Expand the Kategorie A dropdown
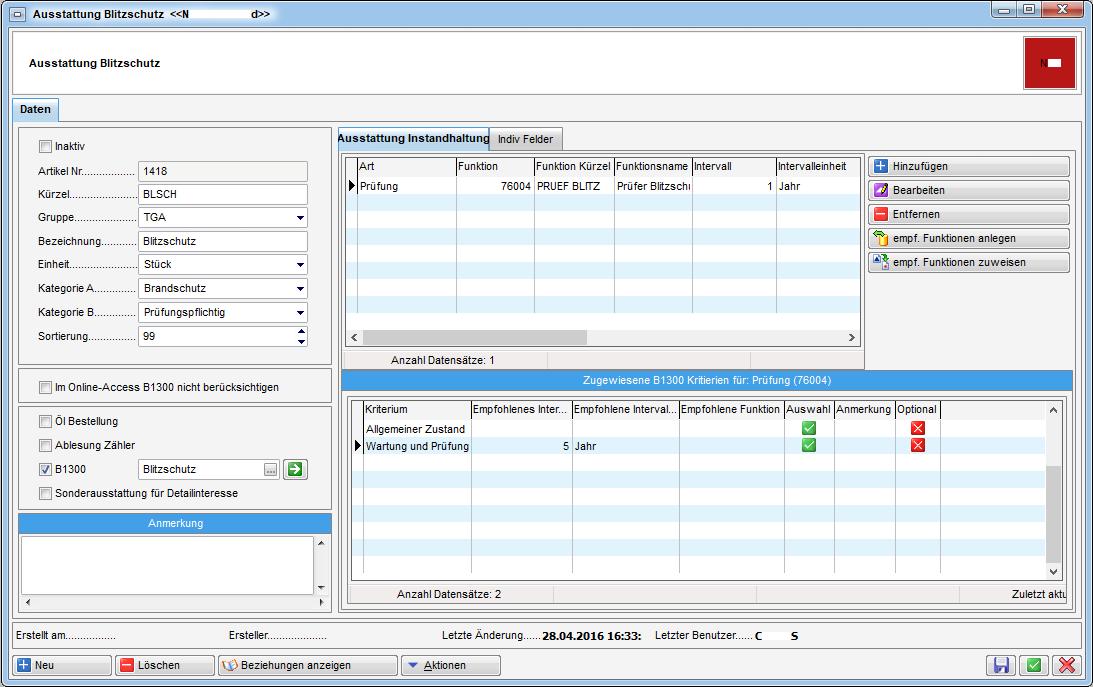1093x687 pixels. pos(300,289)
